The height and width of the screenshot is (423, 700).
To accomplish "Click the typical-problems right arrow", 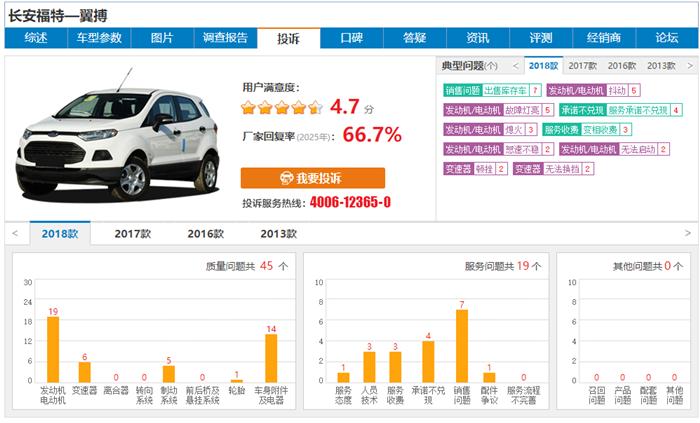I will pos(690,66).
